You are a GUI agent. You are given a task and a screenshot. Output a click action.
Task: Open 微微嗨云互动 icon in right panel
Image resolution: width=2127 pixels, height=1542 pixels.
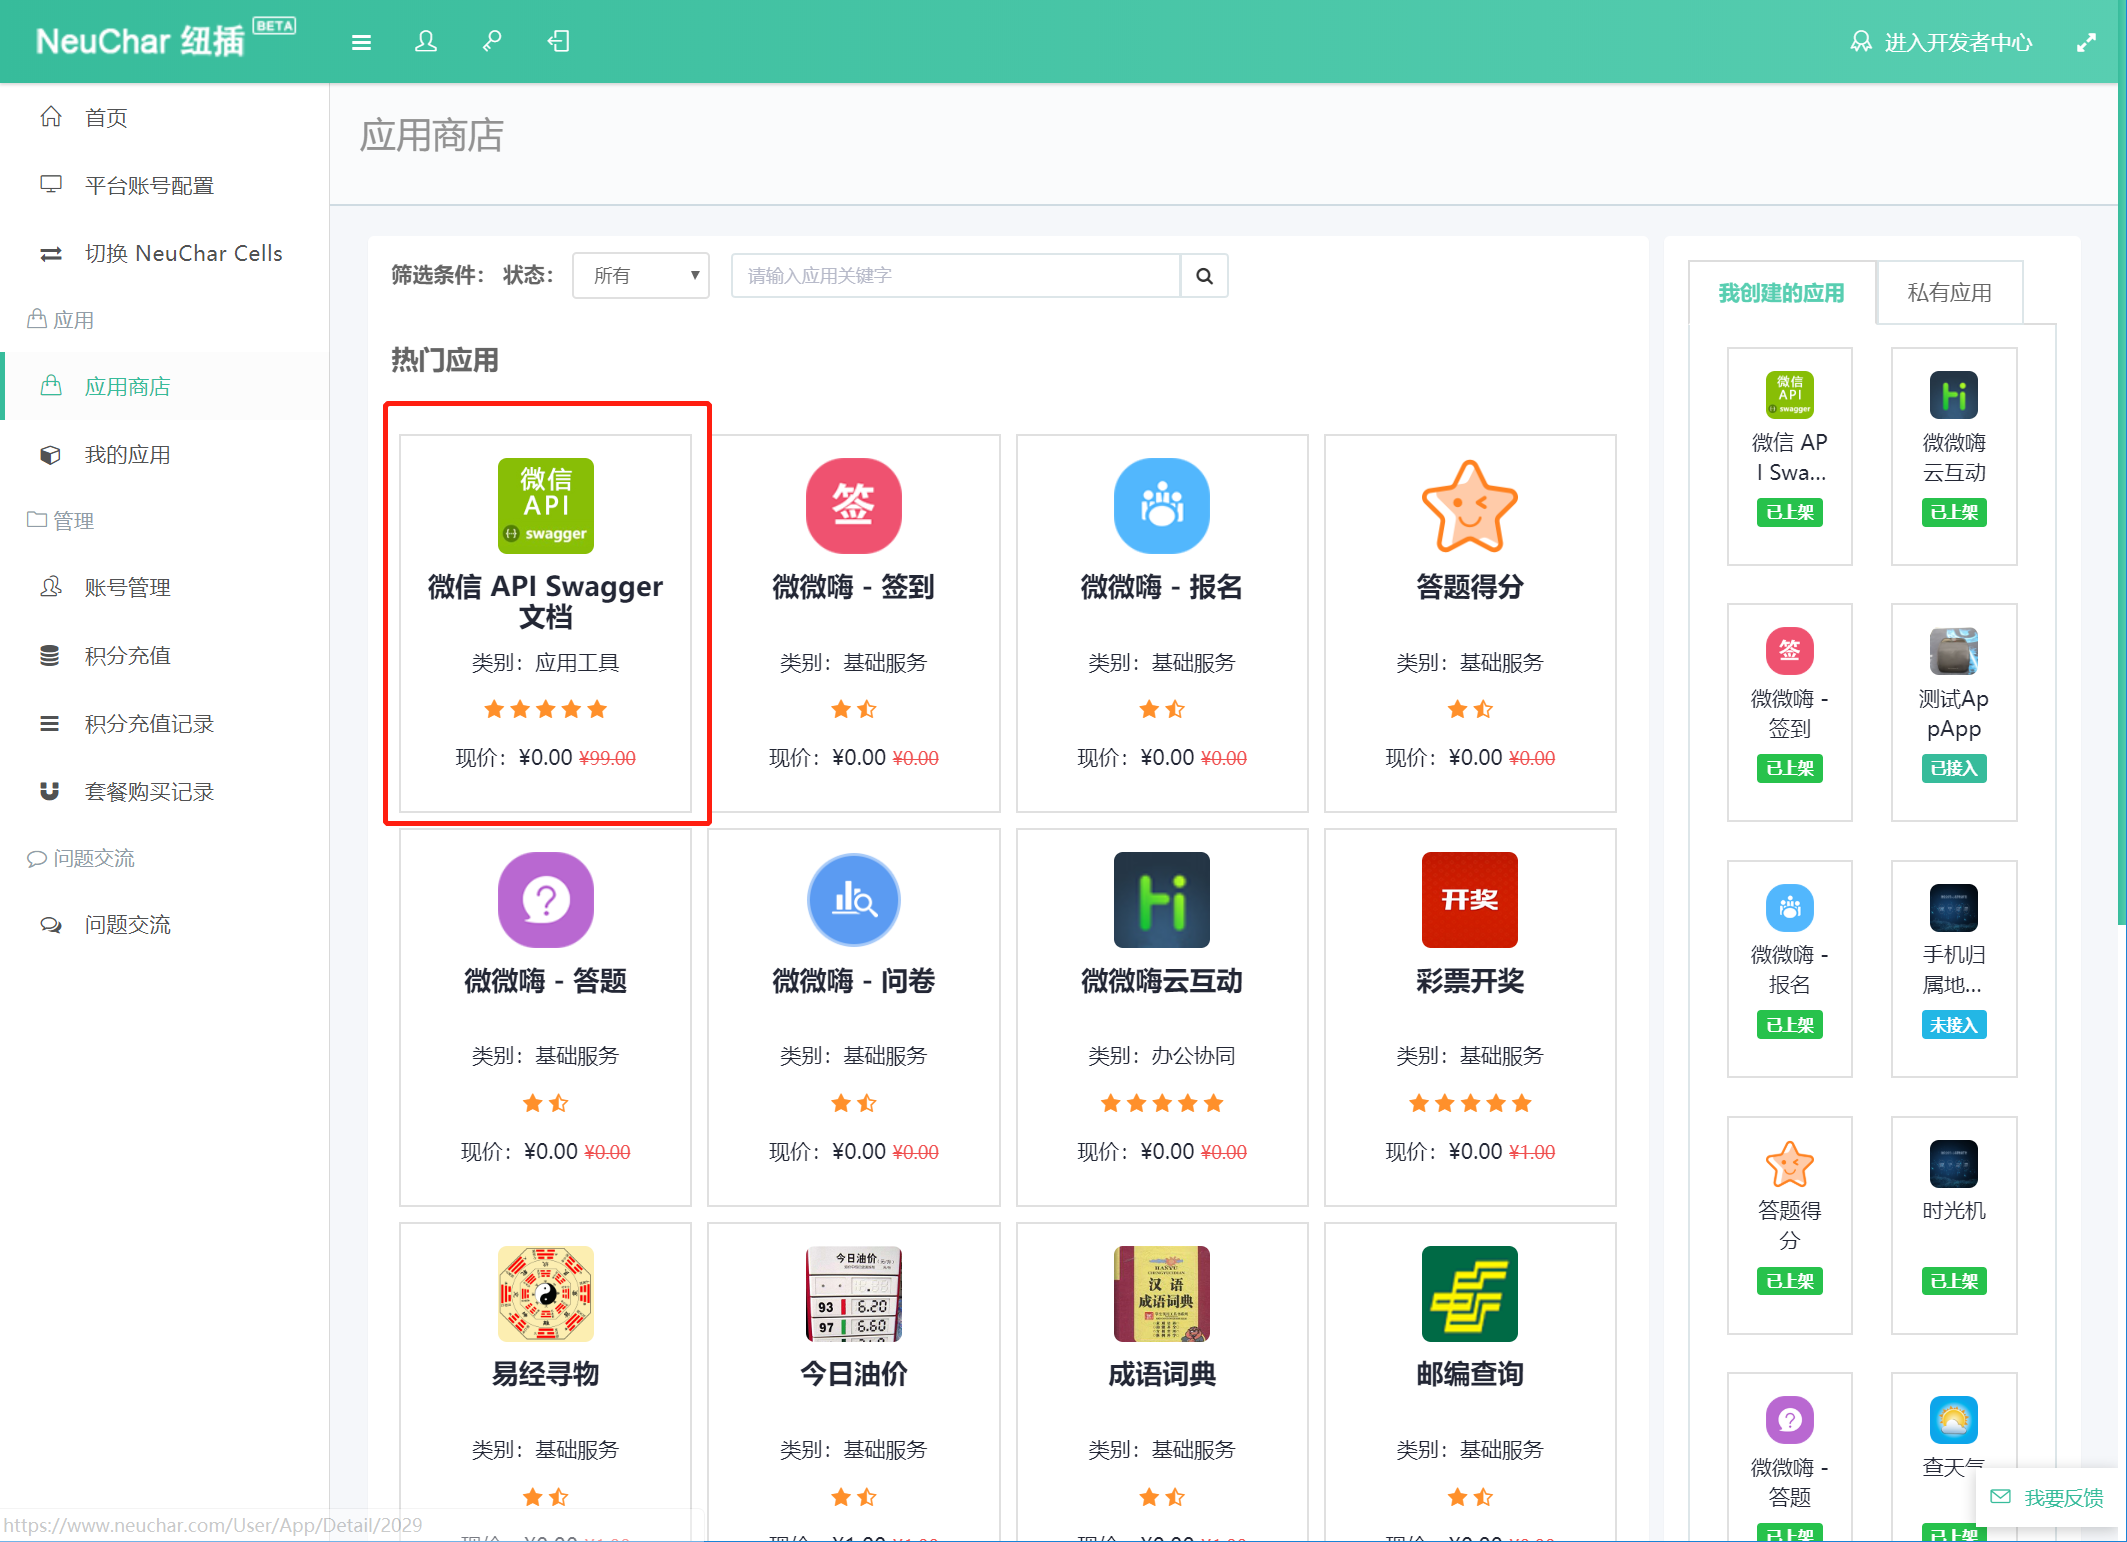[x=1954, y=395]
